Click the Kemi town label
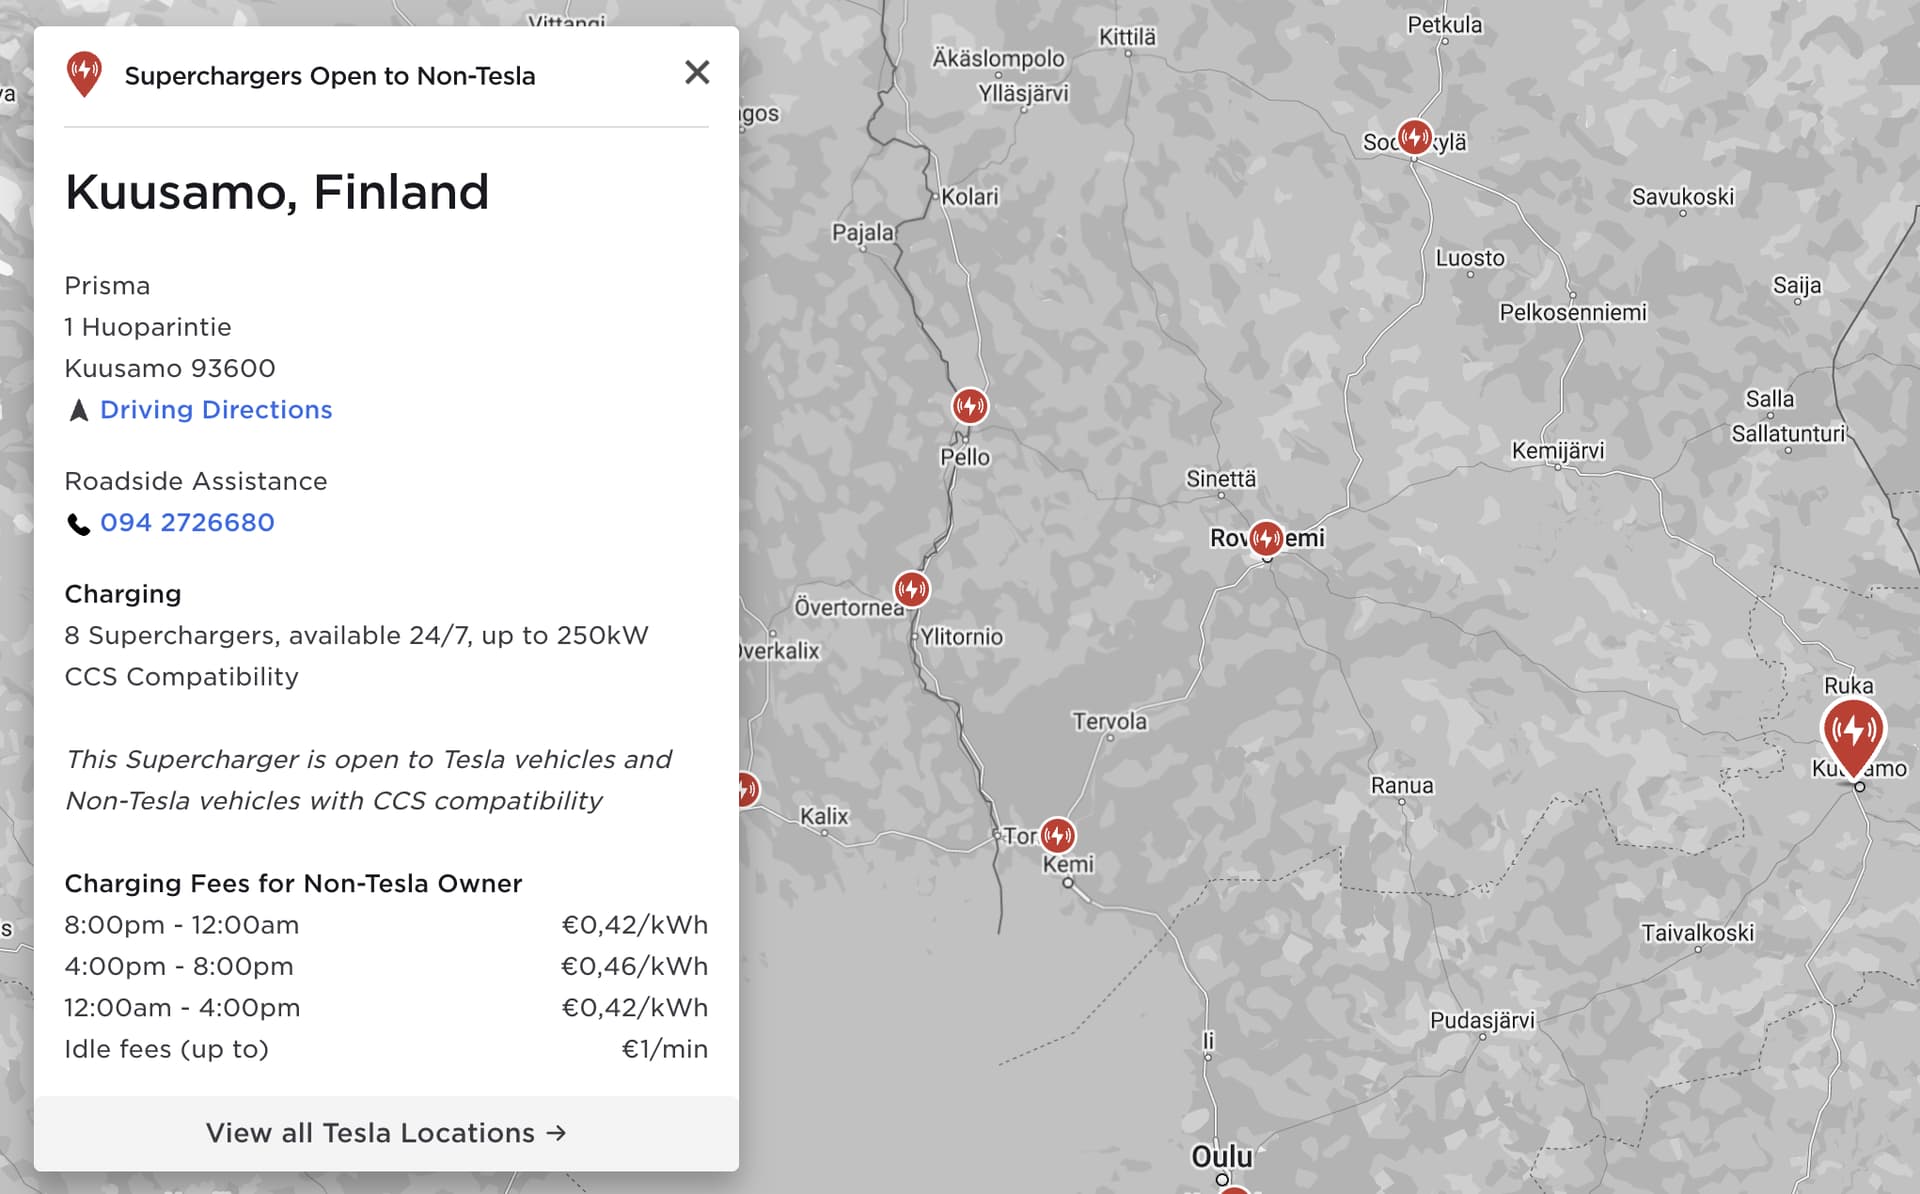The height and width of the screenshot is (1194, 1920). coord(1068,864)
